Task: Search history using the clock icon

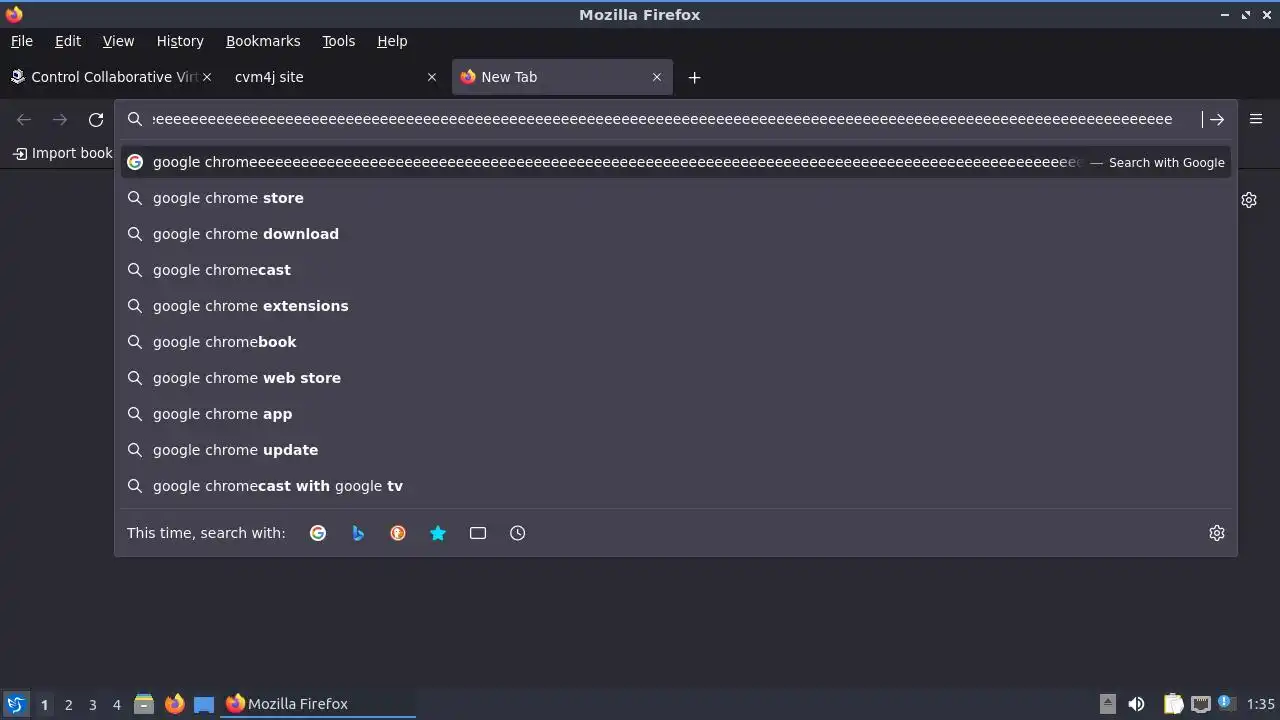Action: (518, 533)
